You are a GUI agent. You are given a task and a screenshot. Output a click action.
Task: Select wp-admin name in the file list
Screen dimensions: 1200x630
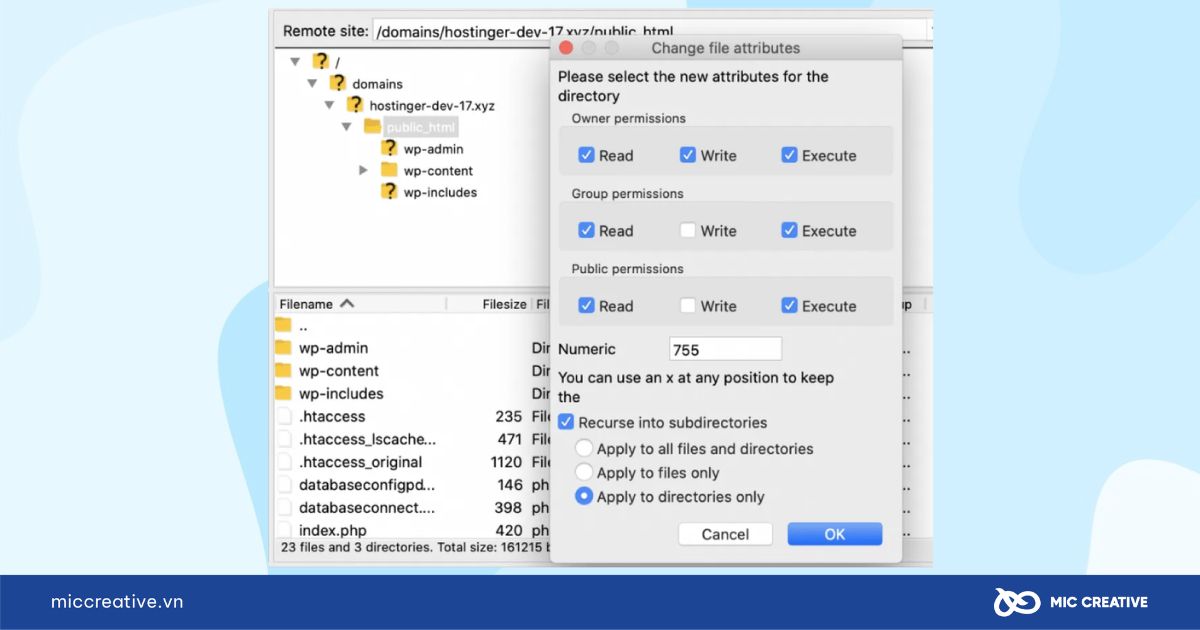click(x=333, y=348)
